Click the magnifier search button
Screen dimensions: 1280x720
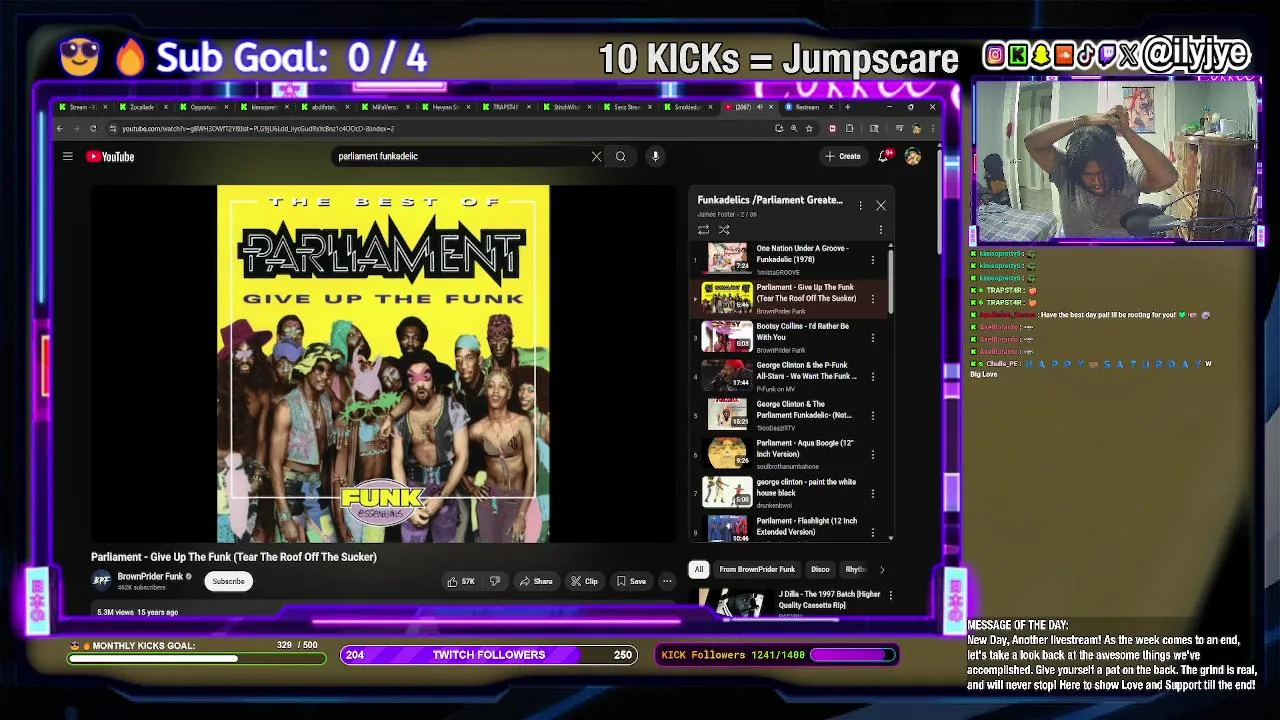[x=620, y=156]
